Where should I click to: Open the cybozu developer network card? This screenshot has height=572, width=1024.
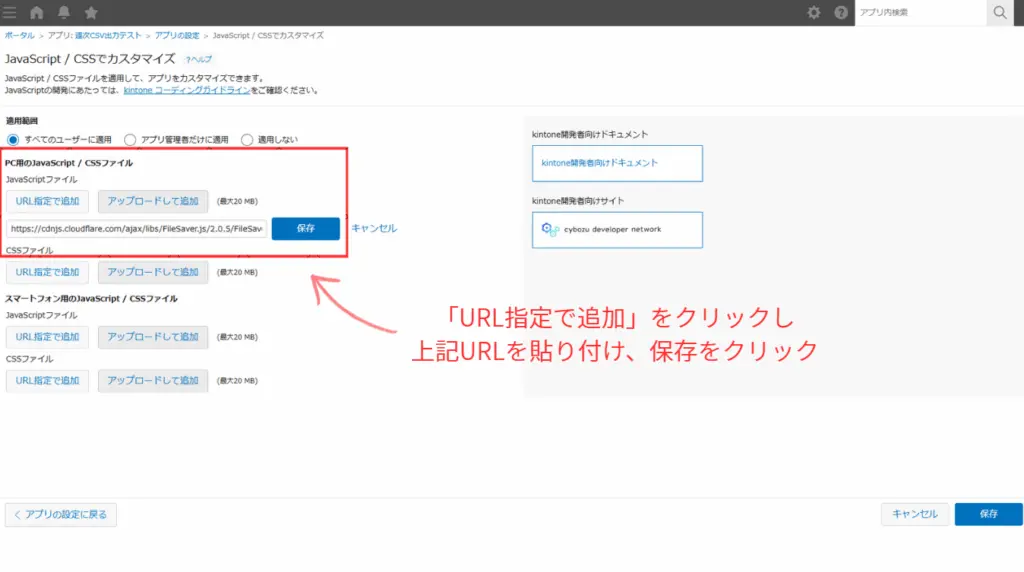click(617, 230)
